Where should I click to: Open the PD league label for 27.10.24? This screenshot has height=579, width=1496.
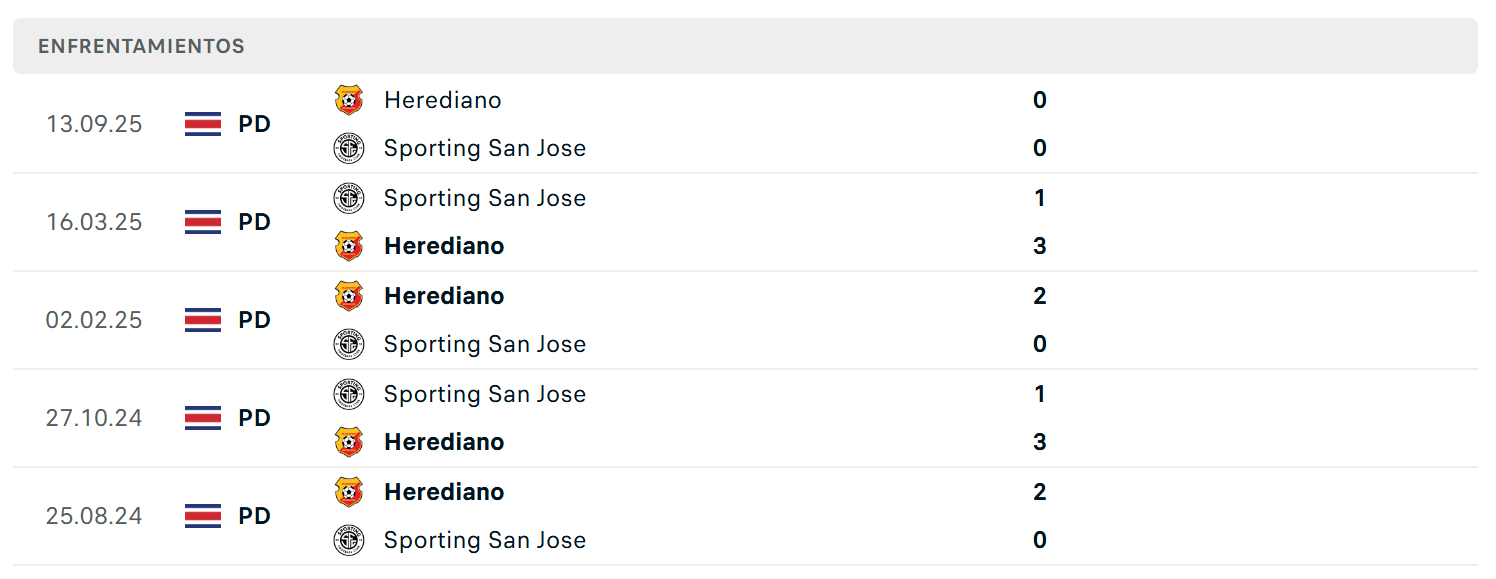[x=254, y=418]
